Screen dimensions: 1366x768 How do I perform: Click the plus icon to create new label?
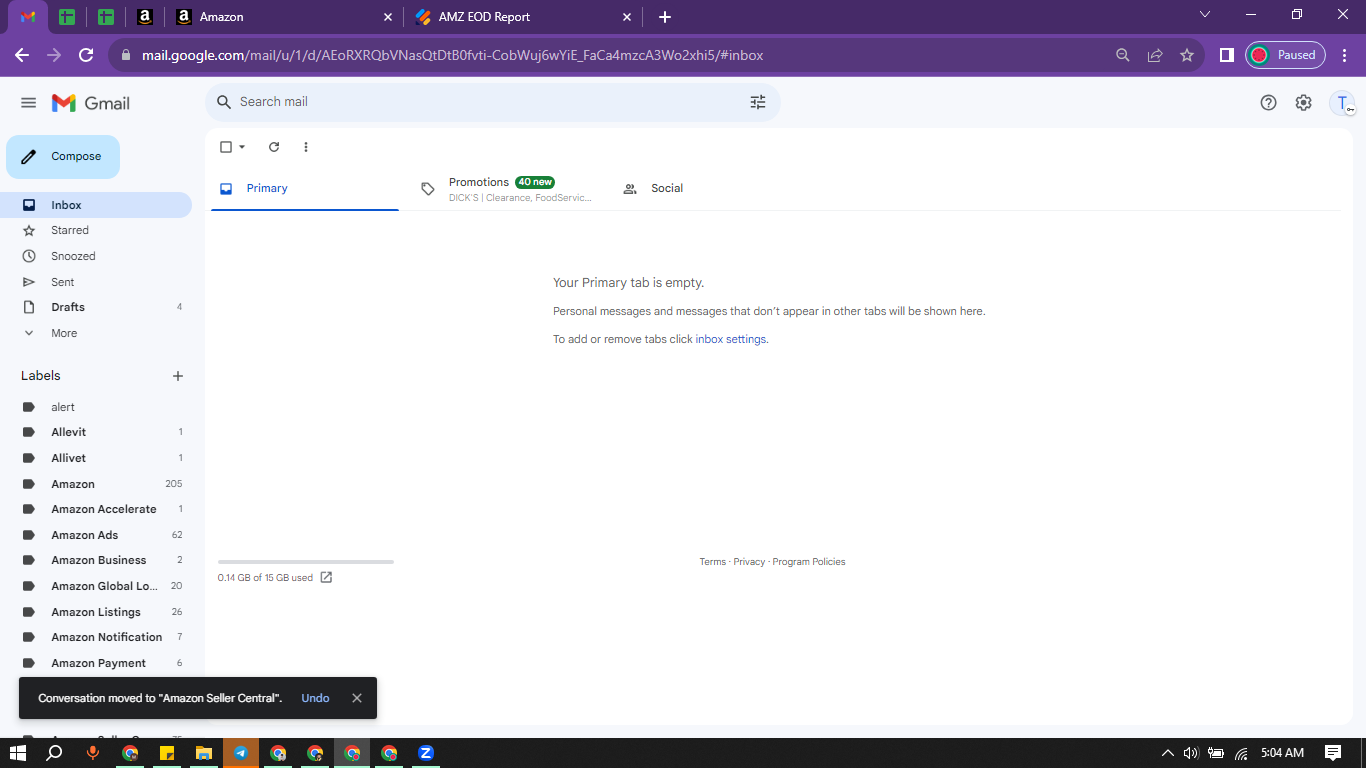178,376
